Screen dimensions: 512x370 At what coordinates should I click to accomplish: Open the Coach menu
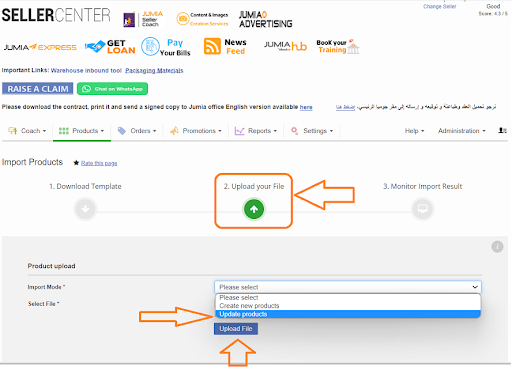27,131
